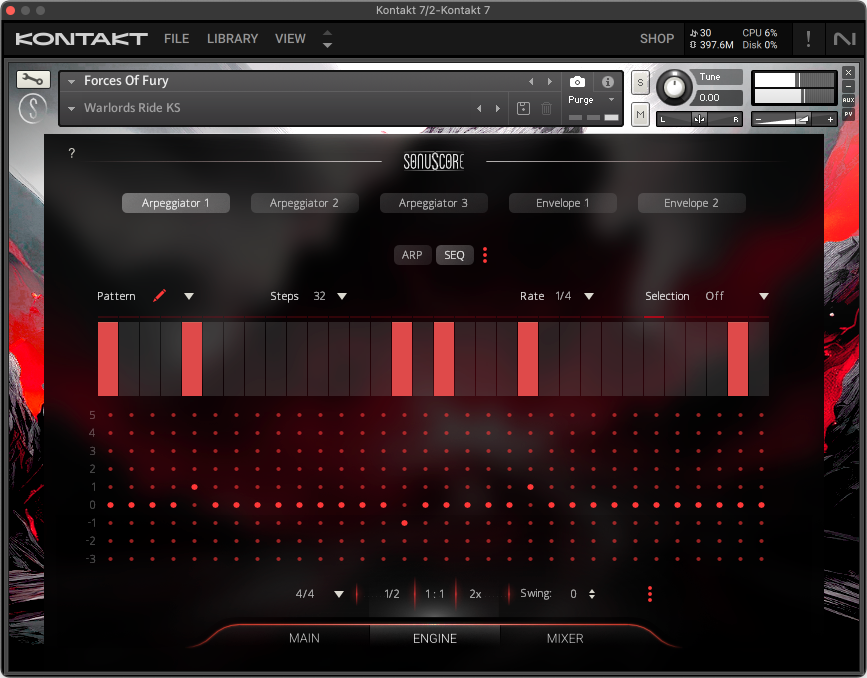867x678 pixels.
Task: Open the wrench instrument edit mode
Action: click(33, 80)
